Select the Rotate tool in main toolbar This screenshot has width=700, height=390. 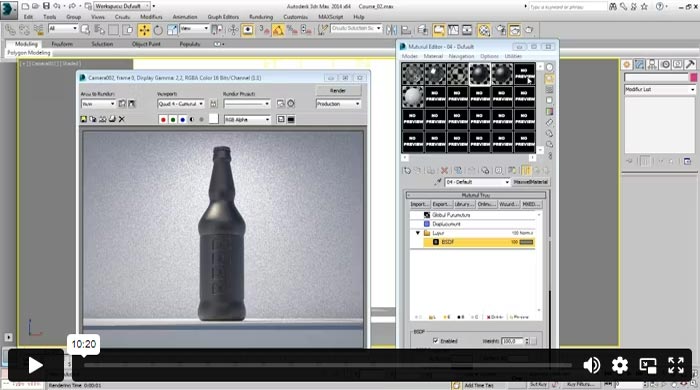tap(158, 30)
